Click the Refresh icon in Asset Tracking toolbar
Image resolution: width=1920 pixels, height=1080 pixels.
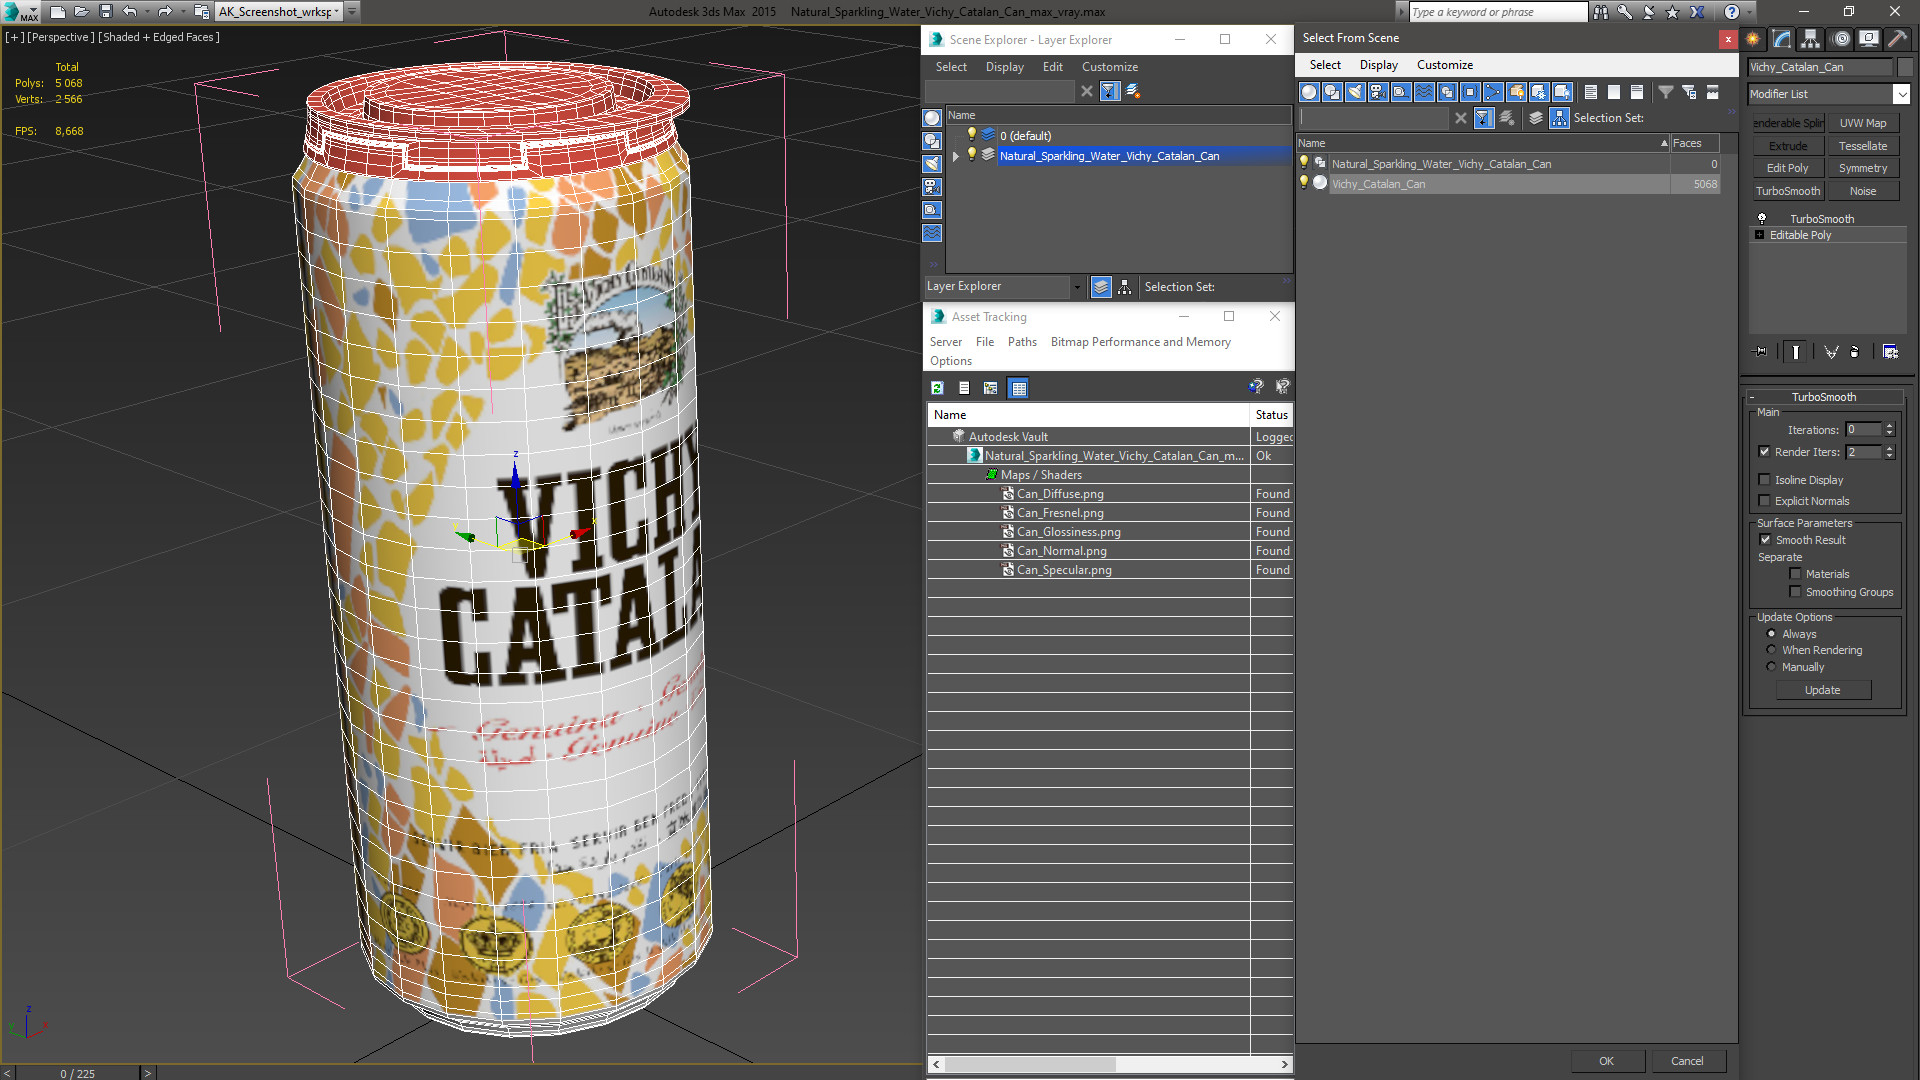(937, 388)
